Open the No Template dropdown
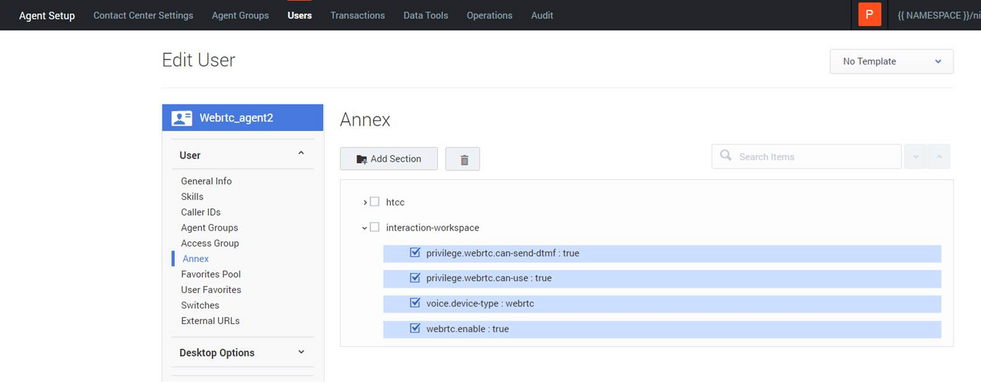The height and width of the screenshot is (383, 981). coord(892,61)
